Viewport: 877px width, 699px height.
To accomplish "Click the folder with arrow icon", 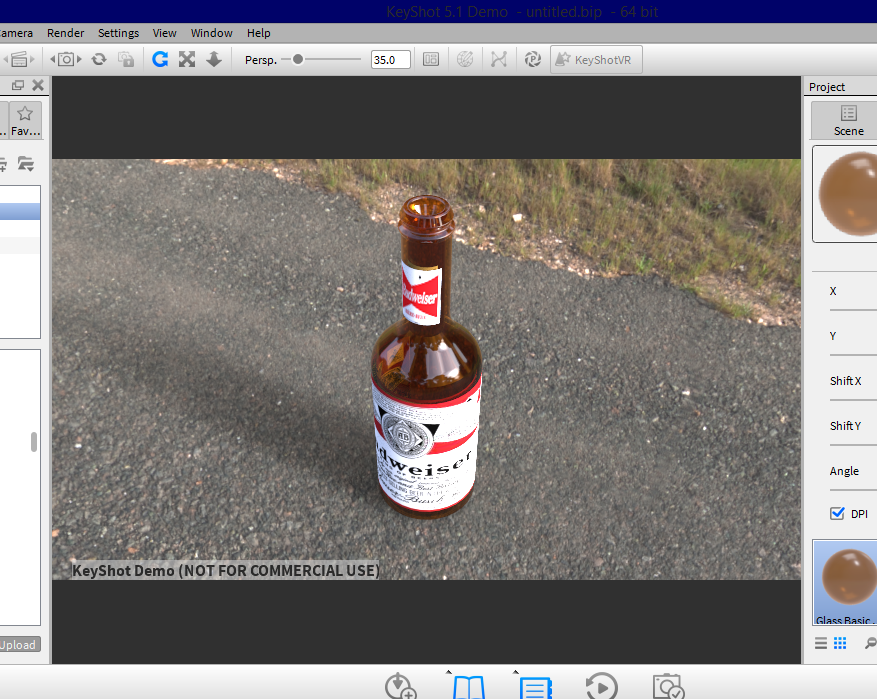I will tap(26, 164).
